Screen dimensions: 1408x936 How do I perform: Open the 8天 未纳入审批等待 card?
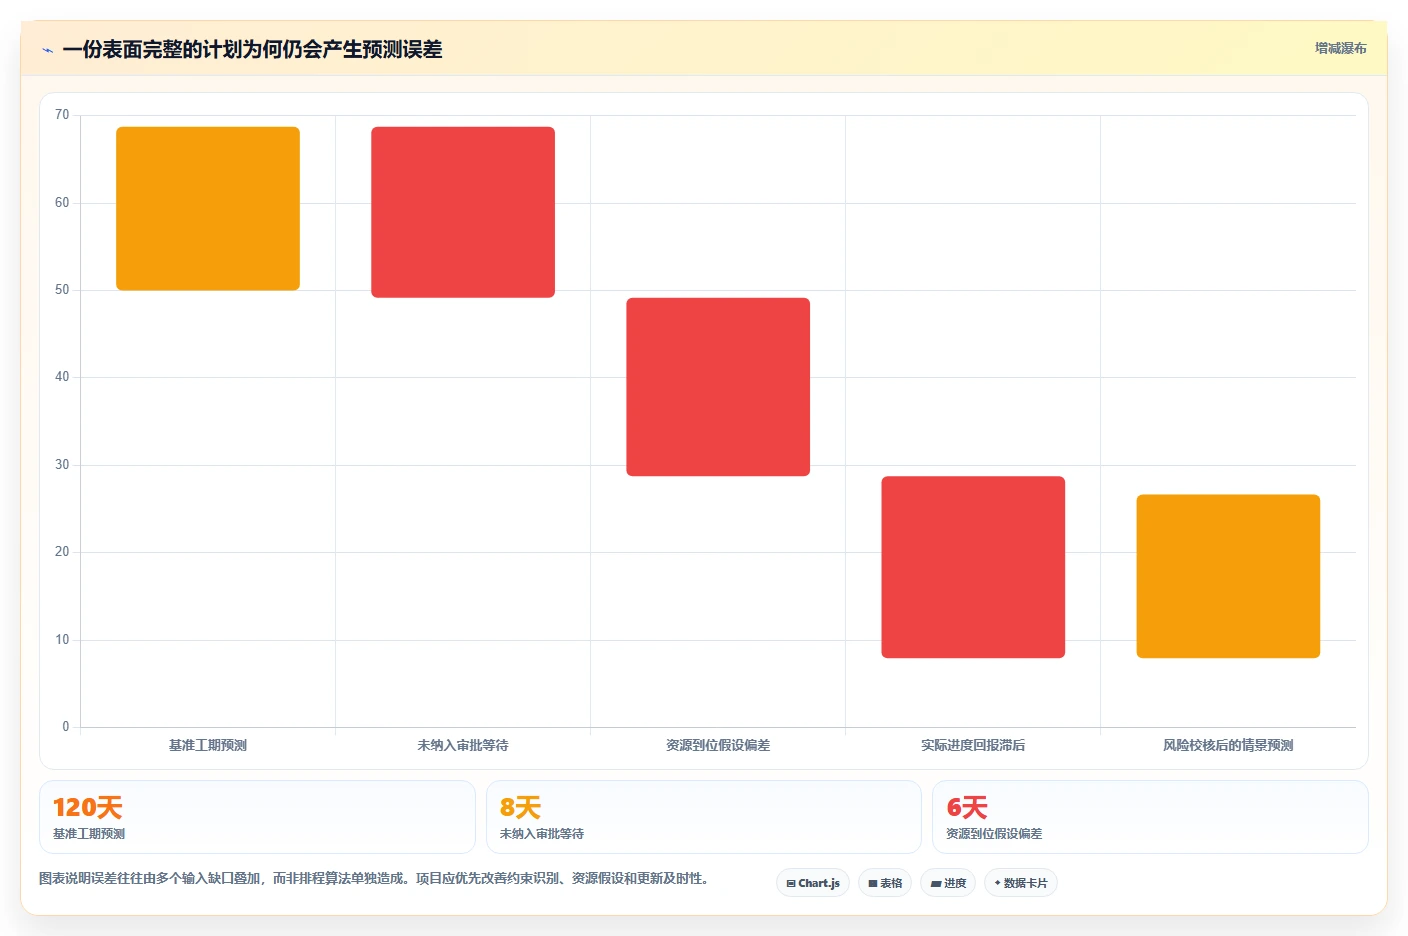click(x=704, y=817)
